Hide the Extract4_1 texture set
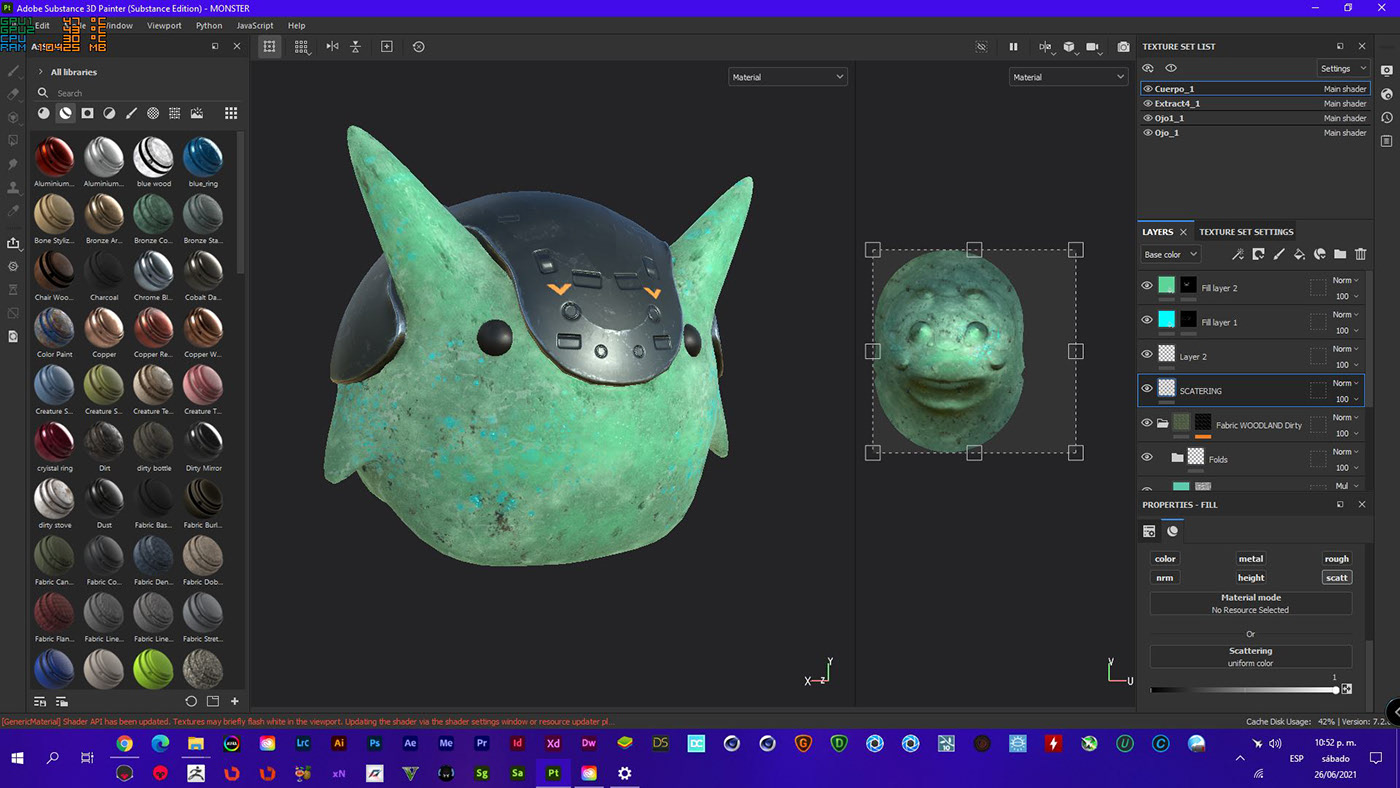Image resolution: width=1400 pixels, height=788 pixels. tap(1148, 104)
